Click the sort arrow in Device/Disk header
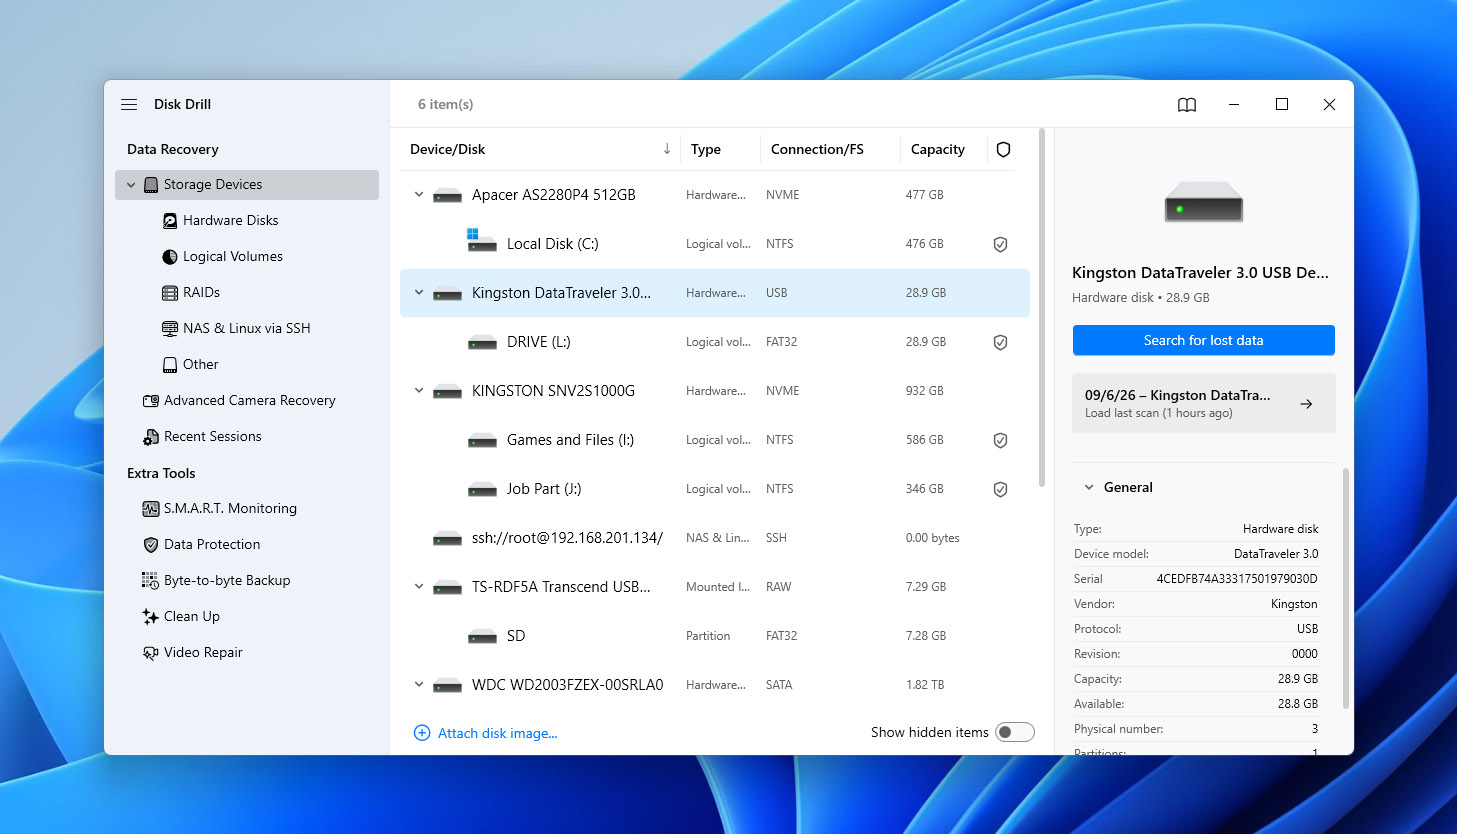This screenshot has width=1457, height=834. coord(667,149)
